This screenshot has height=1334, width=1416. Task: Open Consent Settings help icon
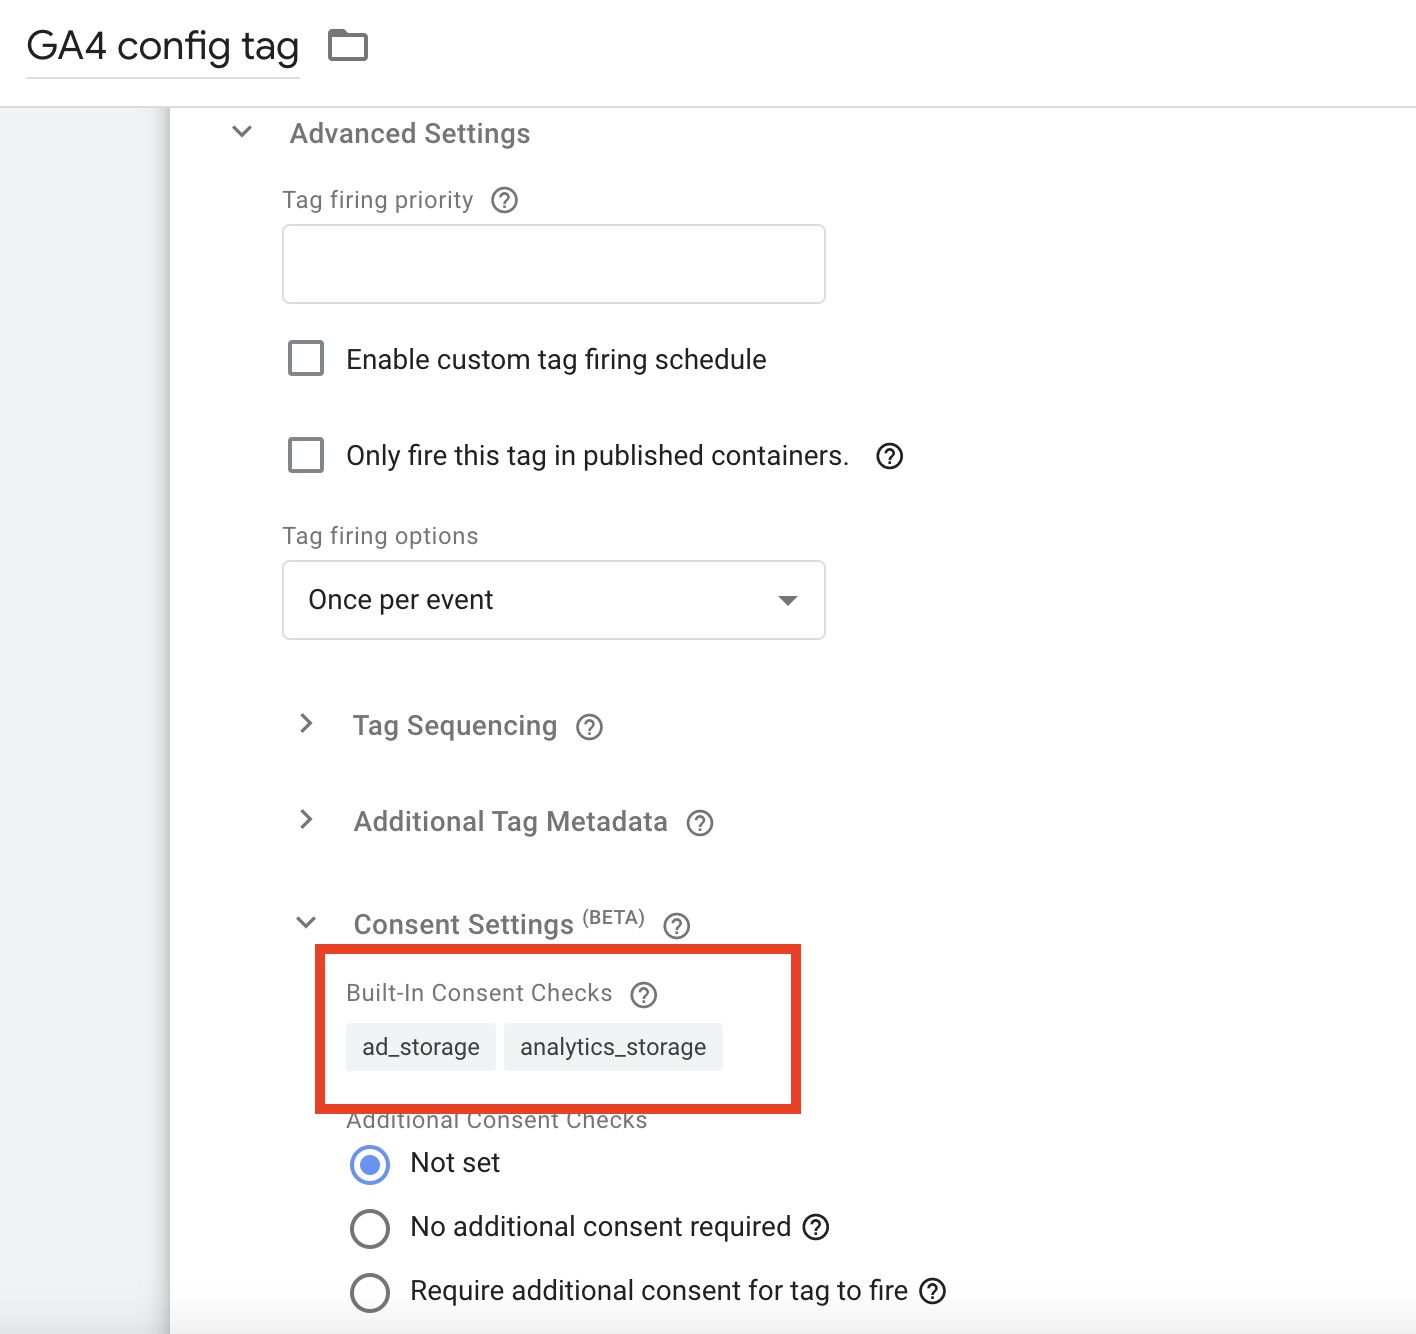677,926
